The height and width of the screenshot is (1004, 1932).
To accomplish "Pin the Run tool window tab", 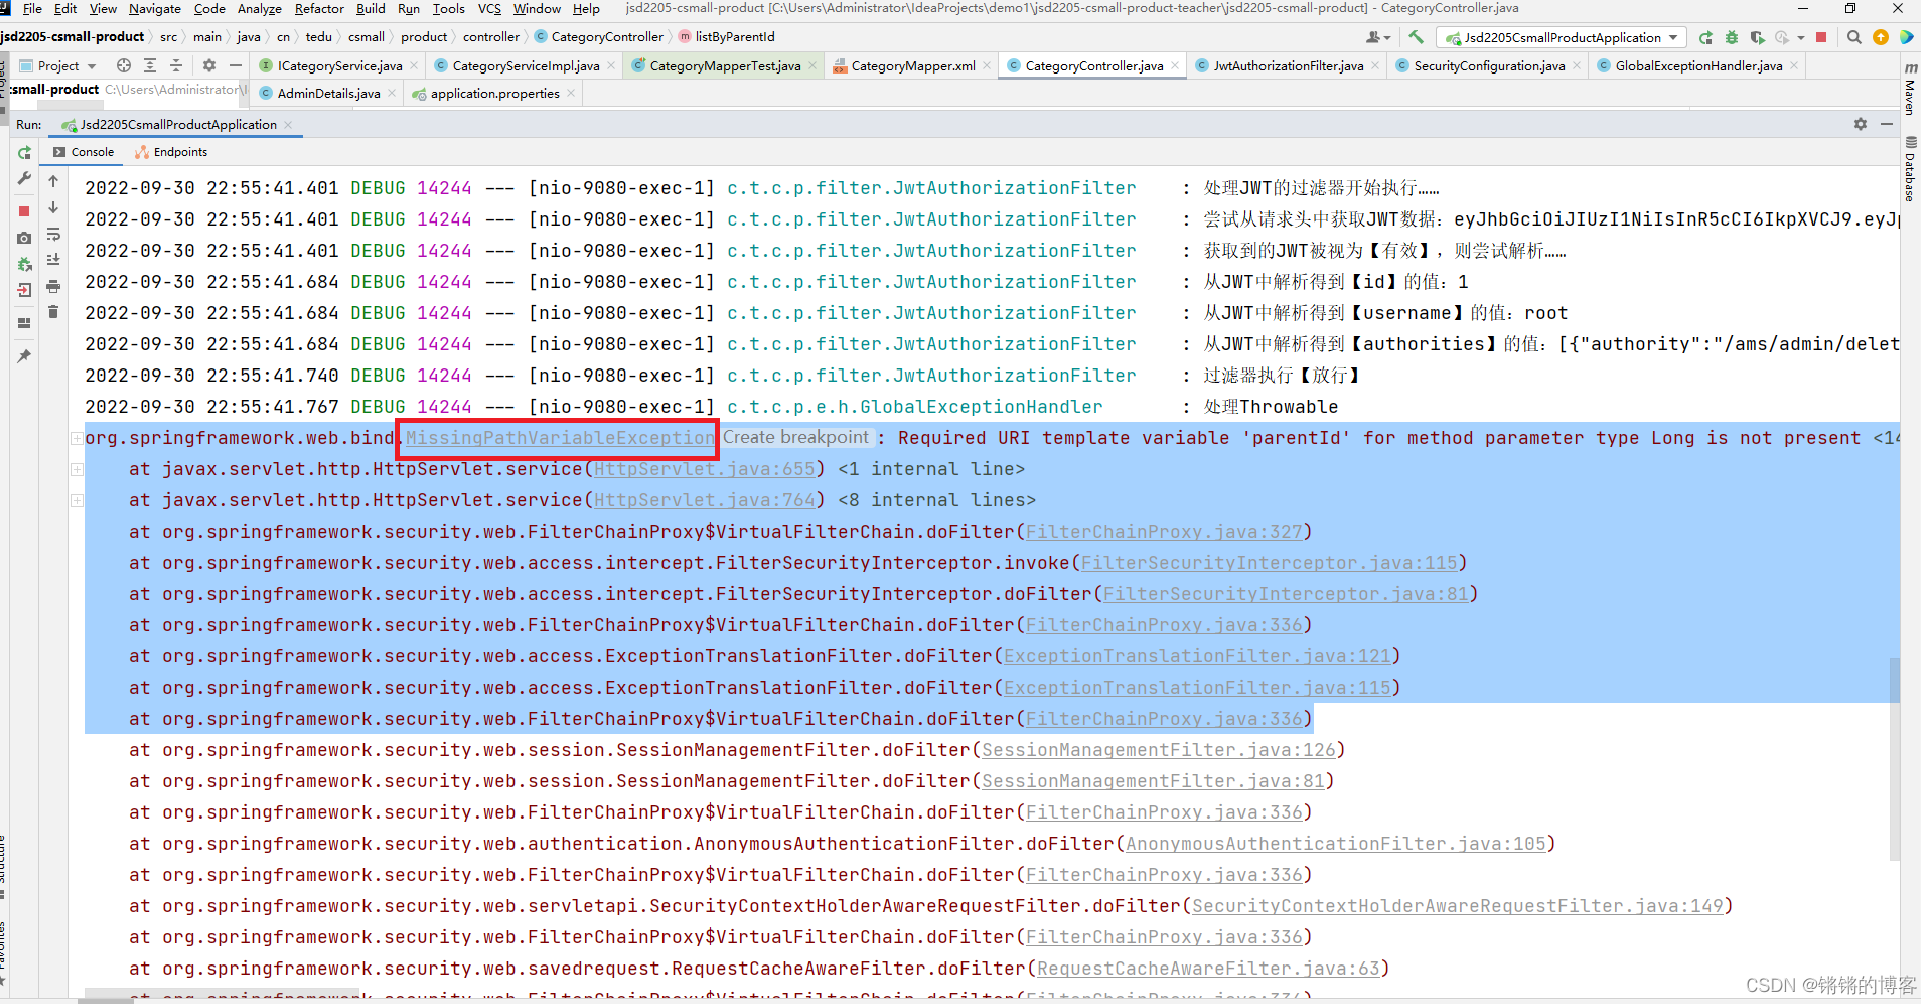I will [x=23, y=353].
